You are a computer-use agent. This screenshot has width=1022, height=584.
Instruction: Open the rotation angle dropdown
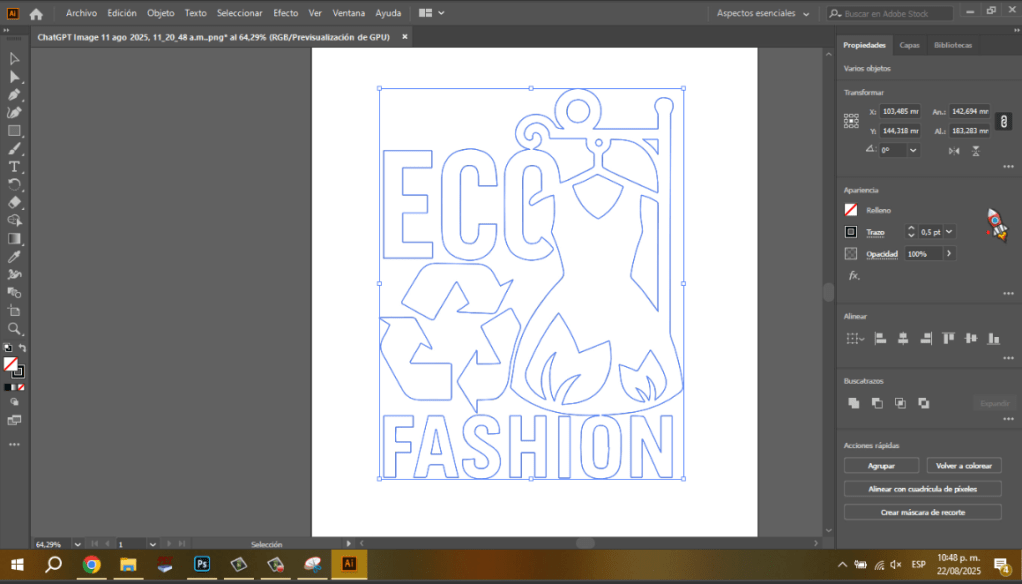pyautogui.click(x=911, y=149)
